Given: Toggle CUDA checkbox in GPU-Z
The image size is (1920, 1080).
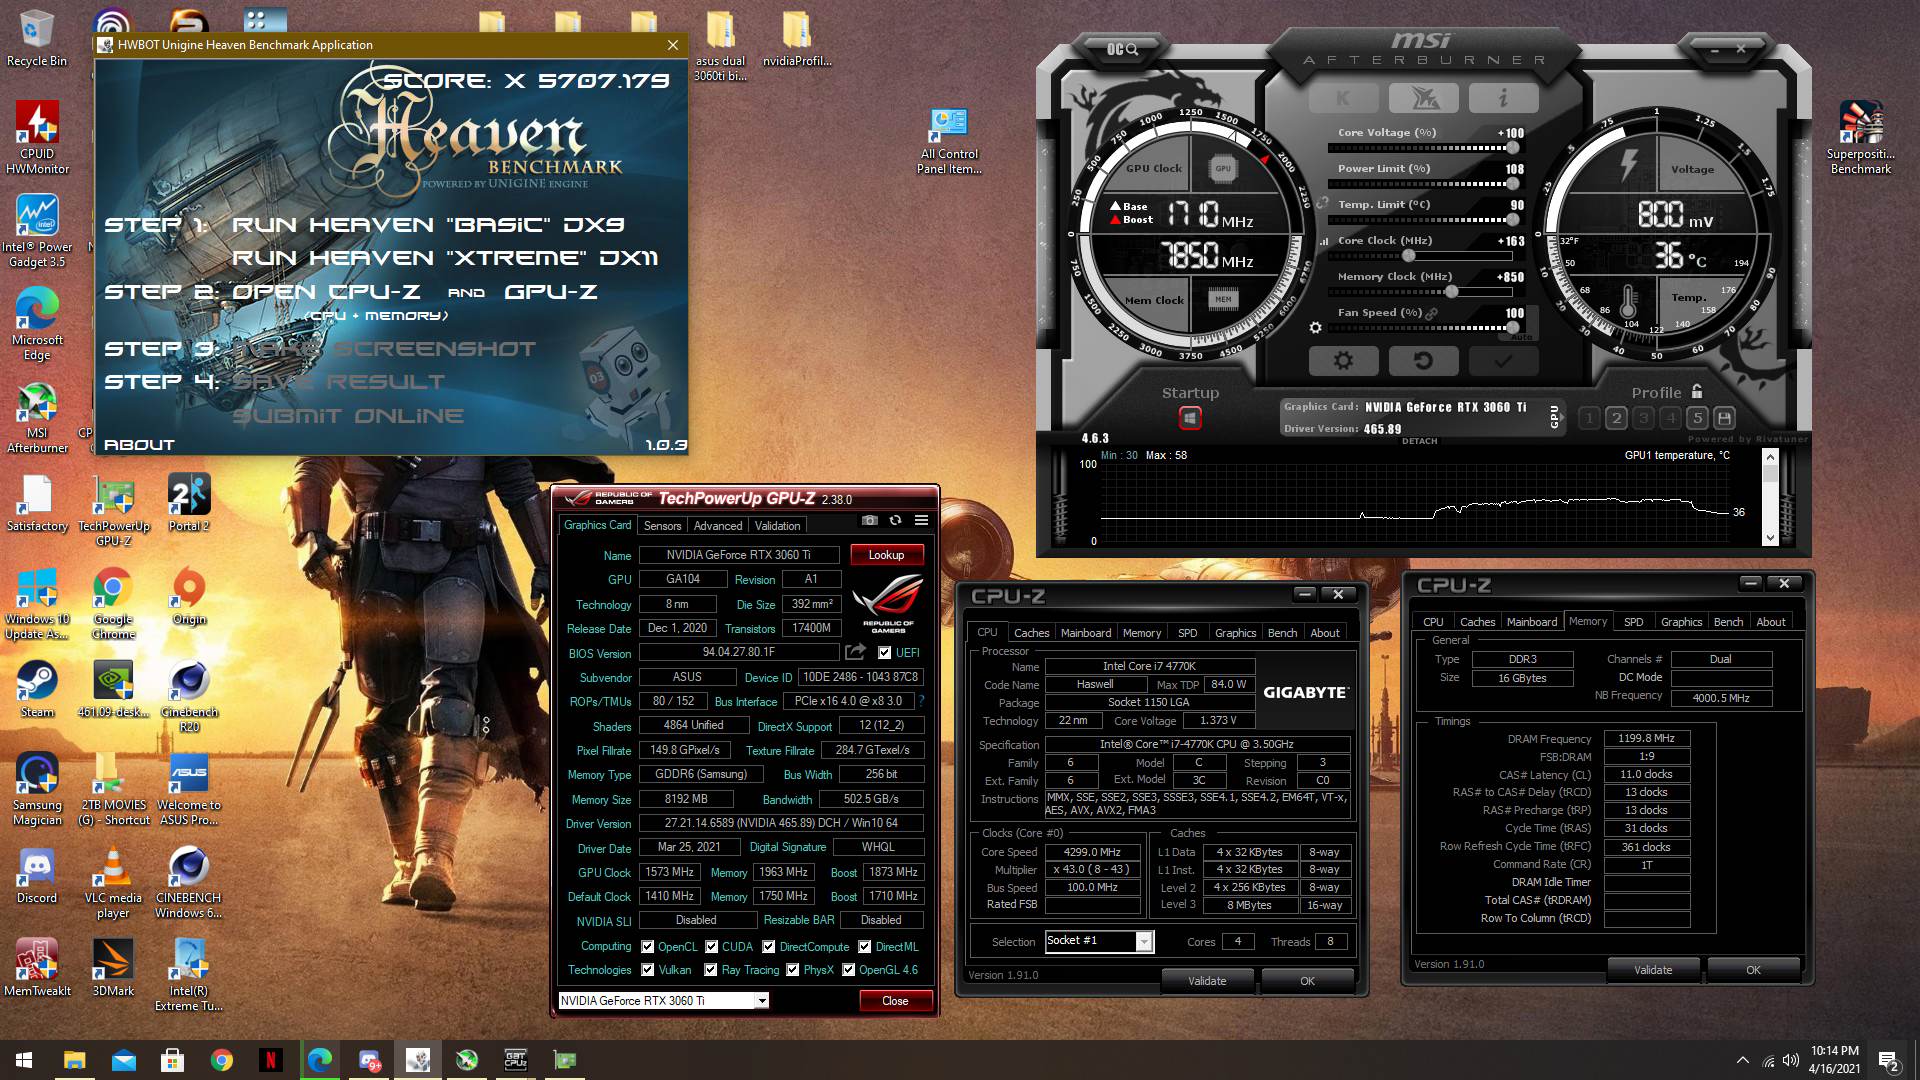Looking at the screenshot, I should tap(711, 946).
